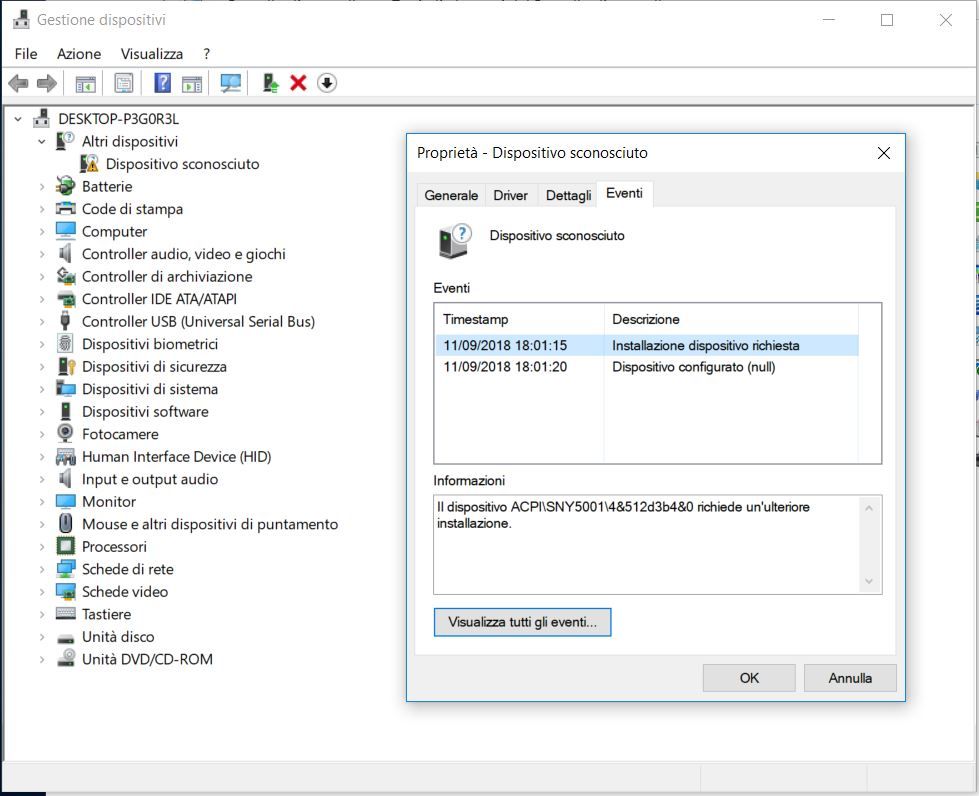Click the update driver toolbar icon
This screenshot has height=796, width=979.
click(270, 83)
